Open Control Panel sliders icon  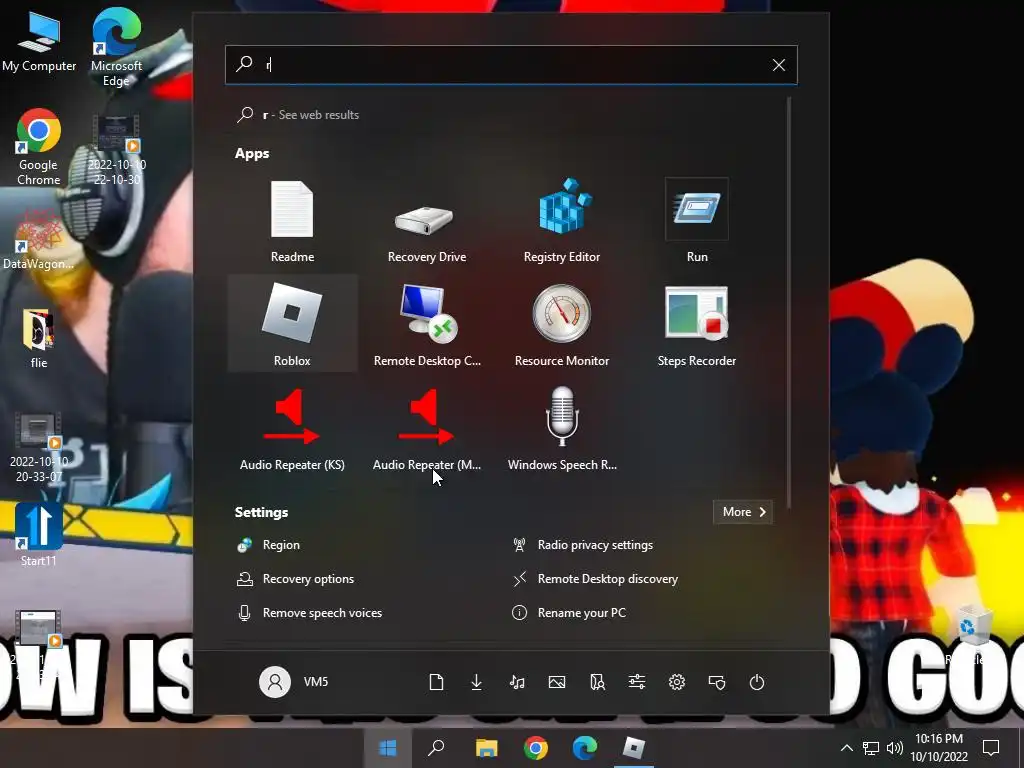pyautogui.click(x=637, y=682)
